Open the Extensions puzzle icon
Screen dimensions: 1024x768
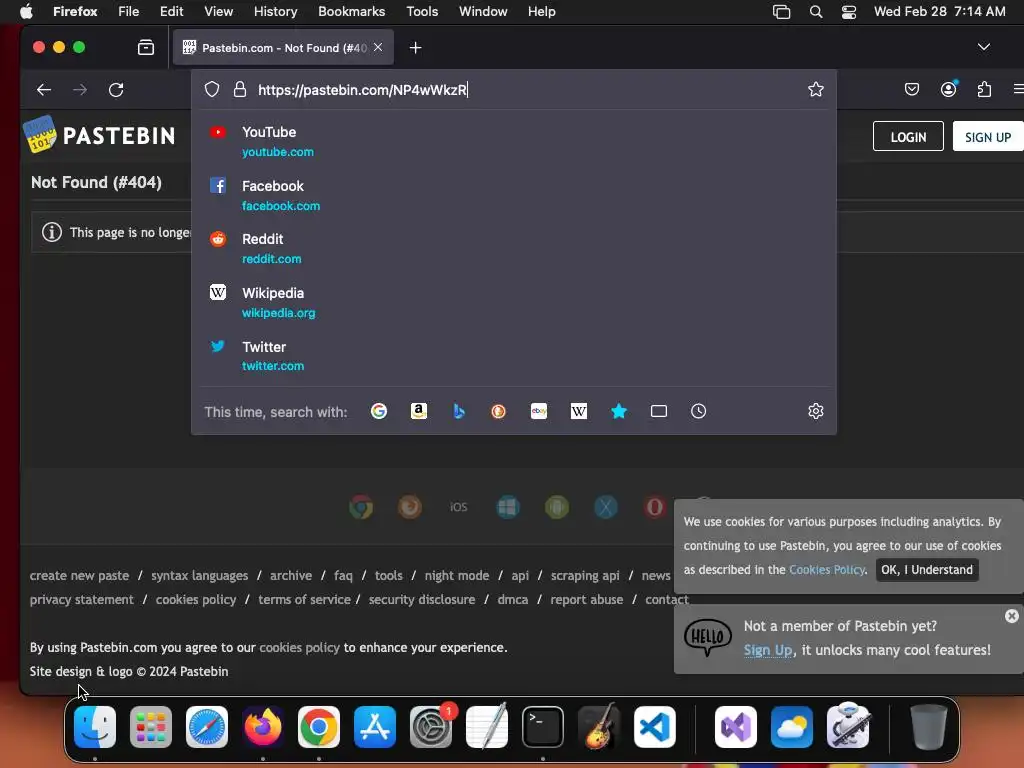click(x=984, y=89)
